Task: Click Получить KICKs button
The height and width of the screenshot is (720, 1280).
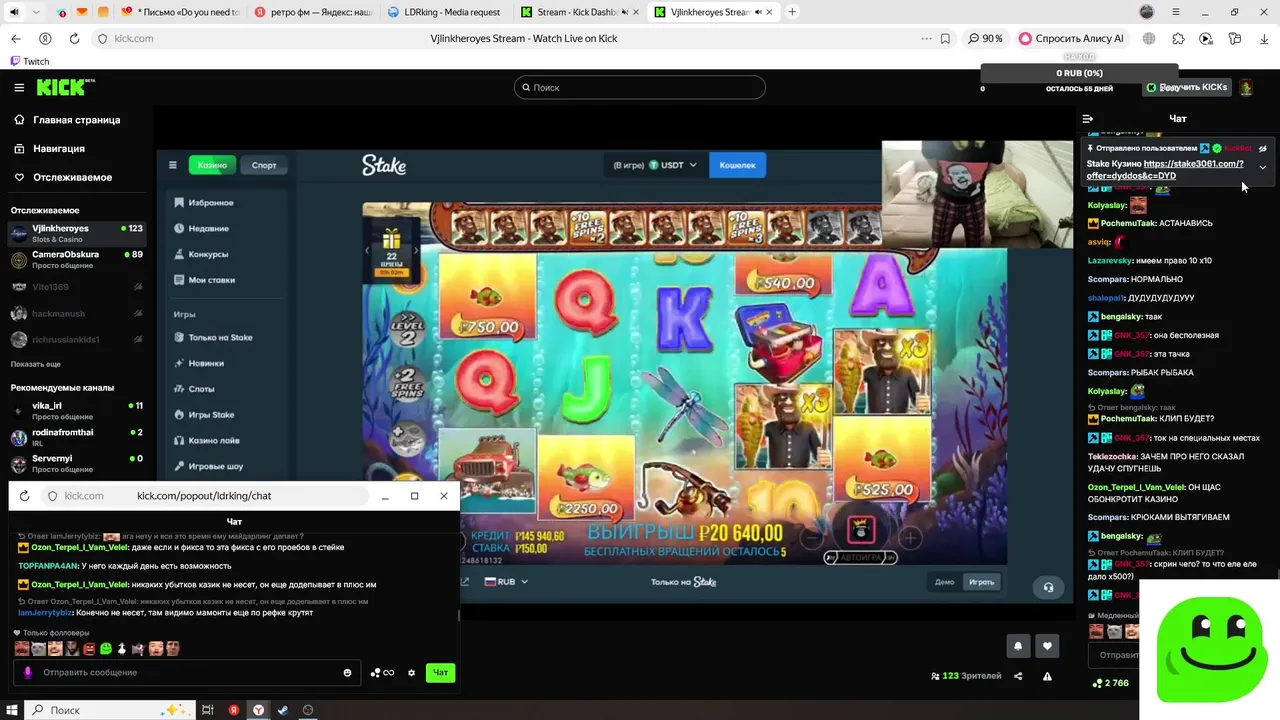Action: pyautogui.click(x=1187, y=88)
